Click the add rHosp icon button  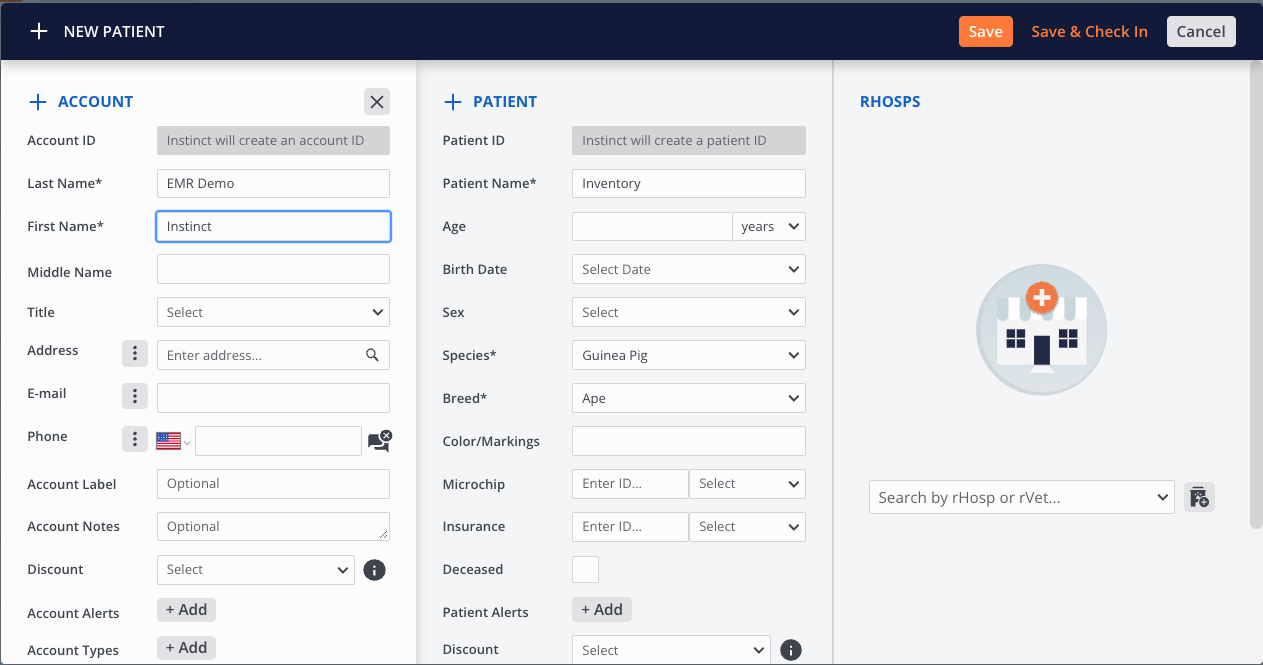tap(1199, 497)
